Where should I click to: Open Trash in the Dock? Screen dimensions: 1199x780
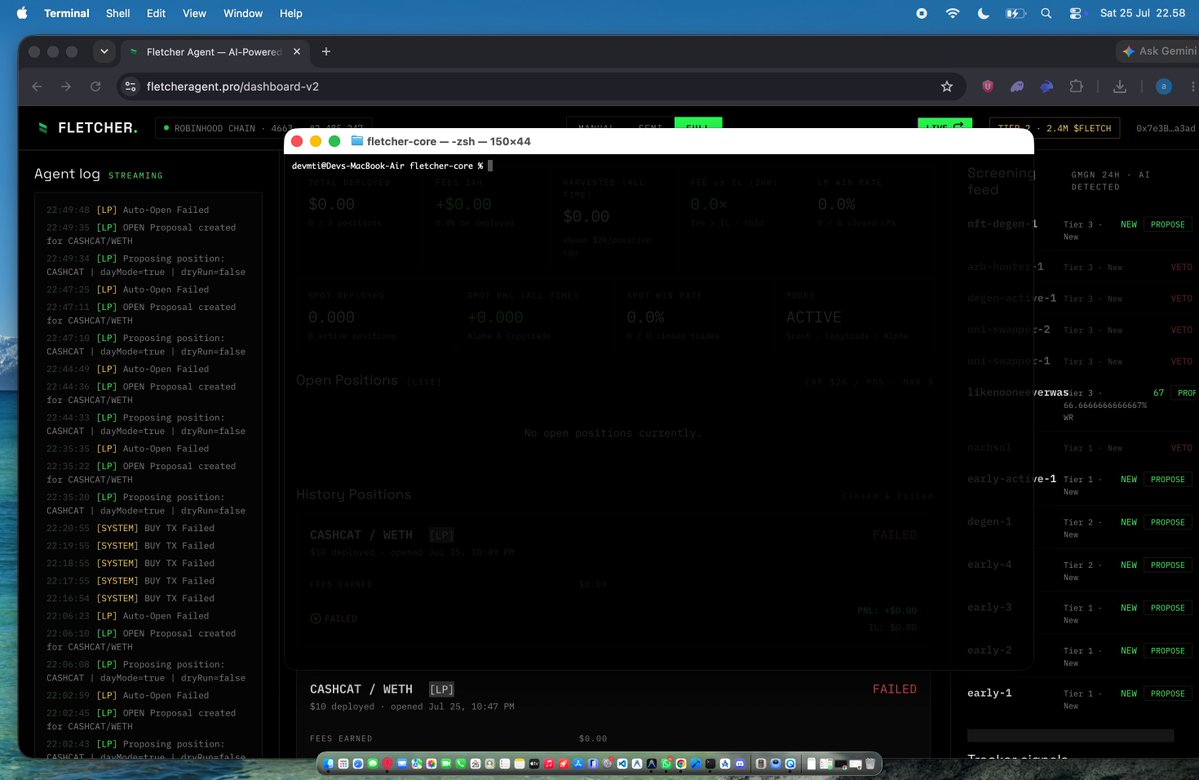[x=869, y=763]
